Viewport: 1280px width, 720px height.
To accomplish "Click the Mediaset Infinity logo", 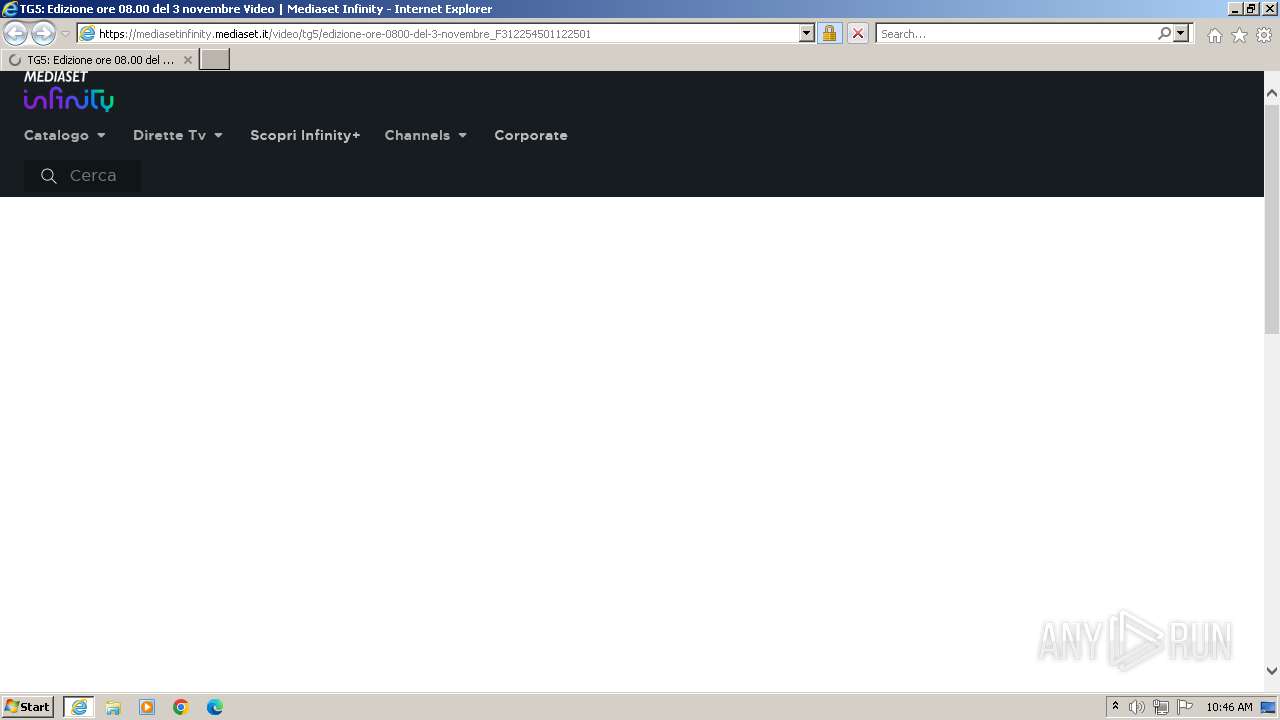I will (69, 91).
